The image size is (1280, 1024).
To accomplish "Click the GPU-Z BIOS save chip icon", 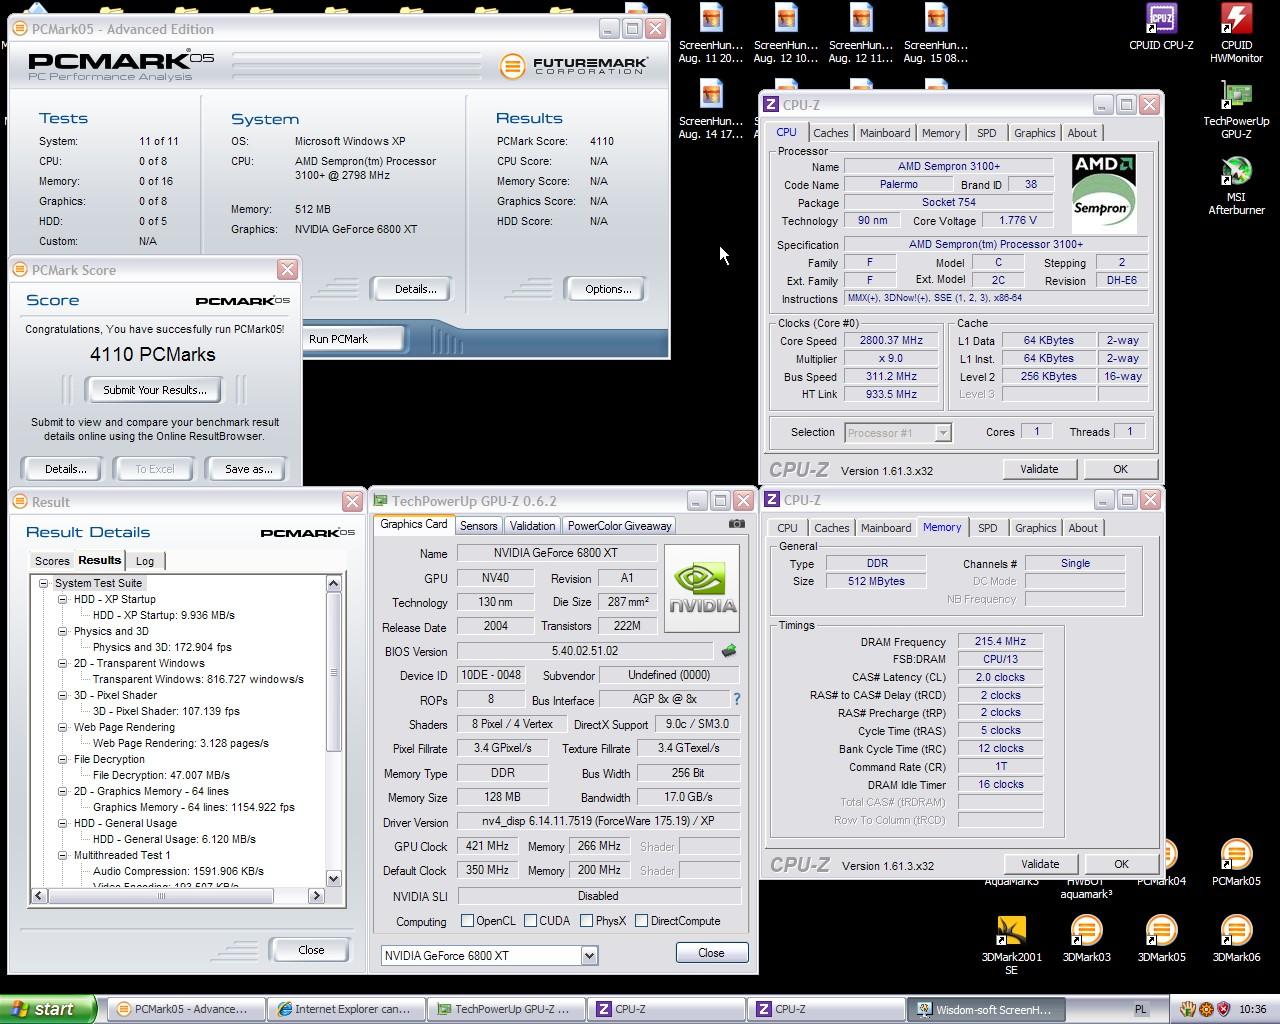I will click(x=729, y=651).
